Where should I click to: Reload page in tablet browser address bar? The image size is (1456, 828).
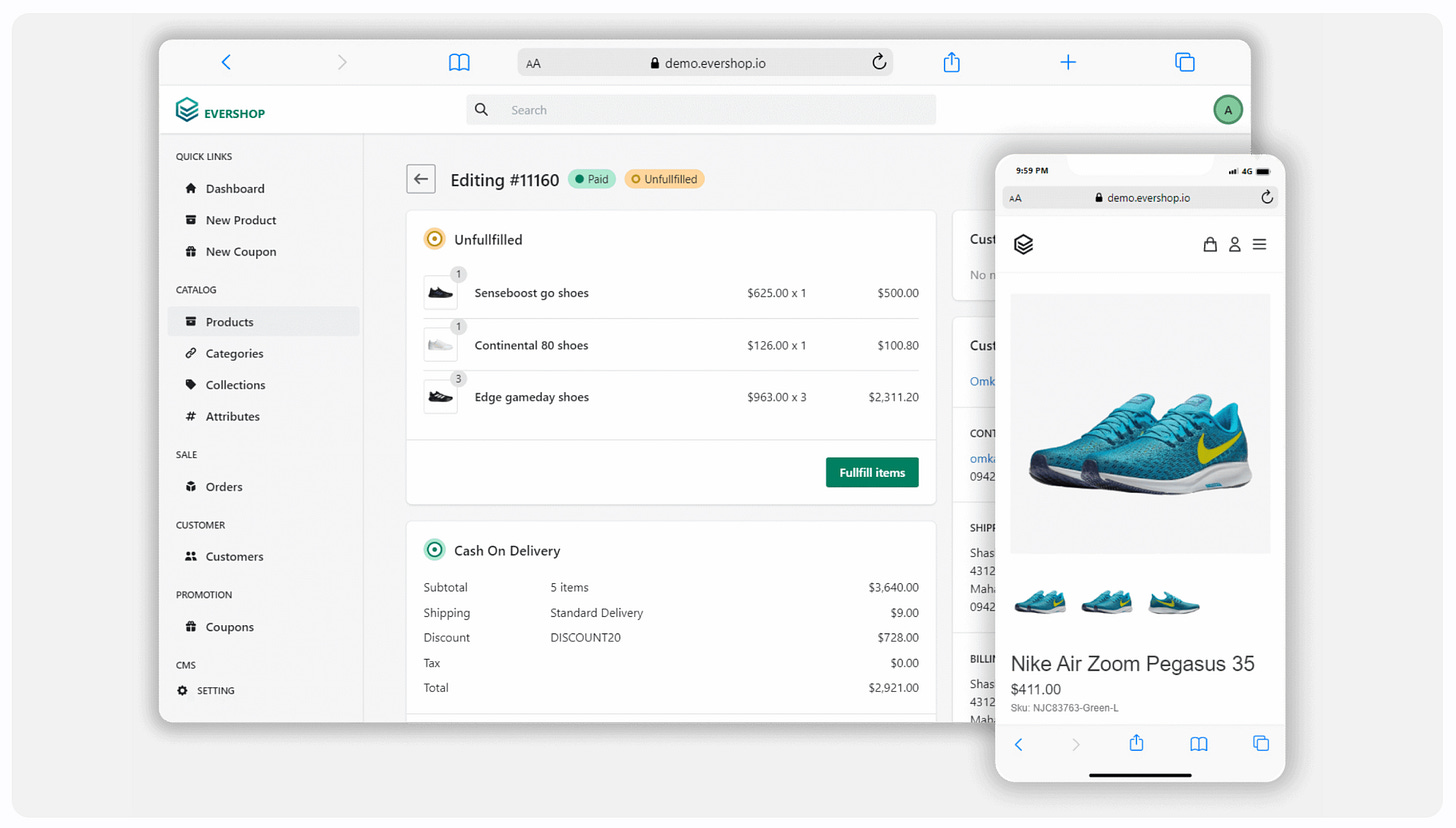pos(879,62)
